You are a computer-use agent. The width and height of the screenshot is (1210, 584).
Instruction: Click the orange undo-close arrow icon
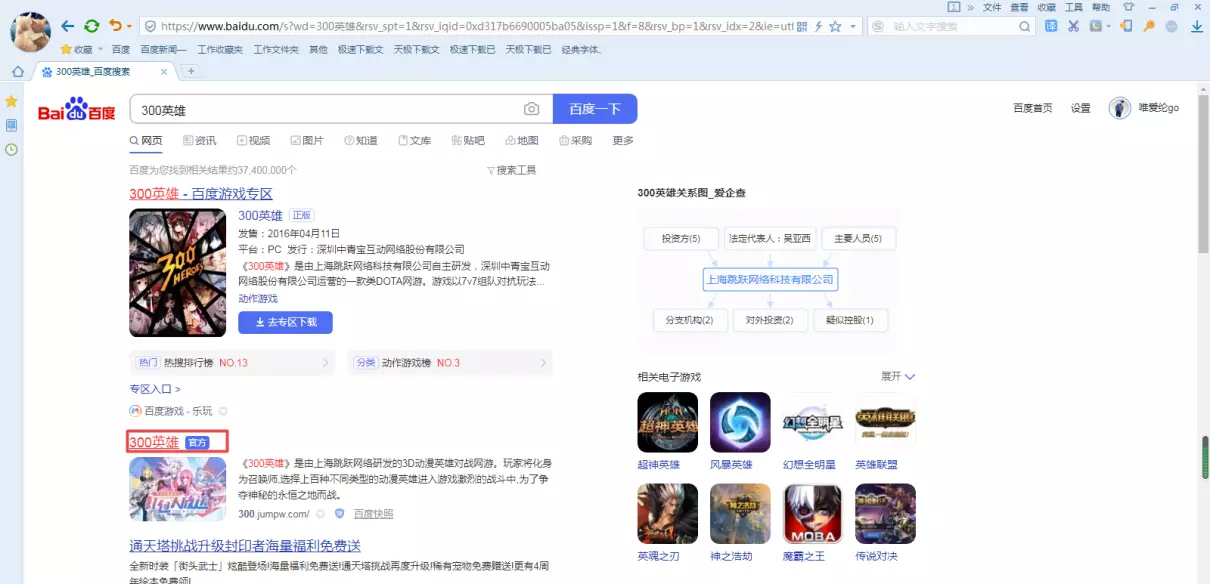[x=115, y=26]
